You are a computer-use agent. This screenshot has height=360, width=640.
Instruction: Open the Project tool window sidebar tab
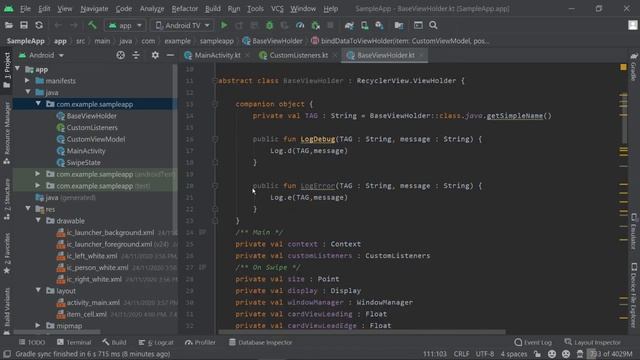point(7,70)
